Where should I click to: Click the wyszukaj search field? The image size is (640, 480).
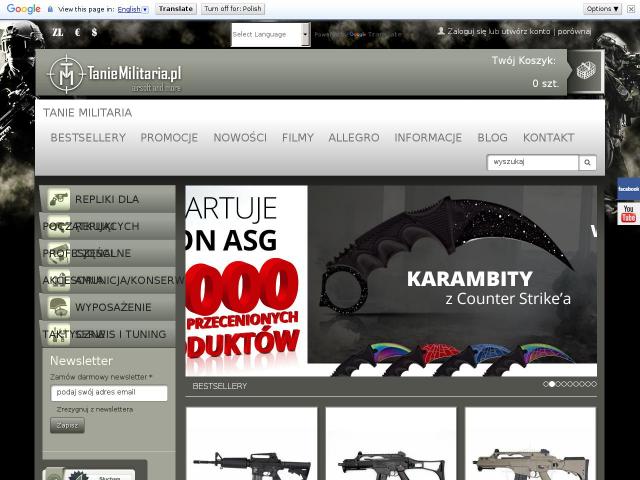coord(533,162)
